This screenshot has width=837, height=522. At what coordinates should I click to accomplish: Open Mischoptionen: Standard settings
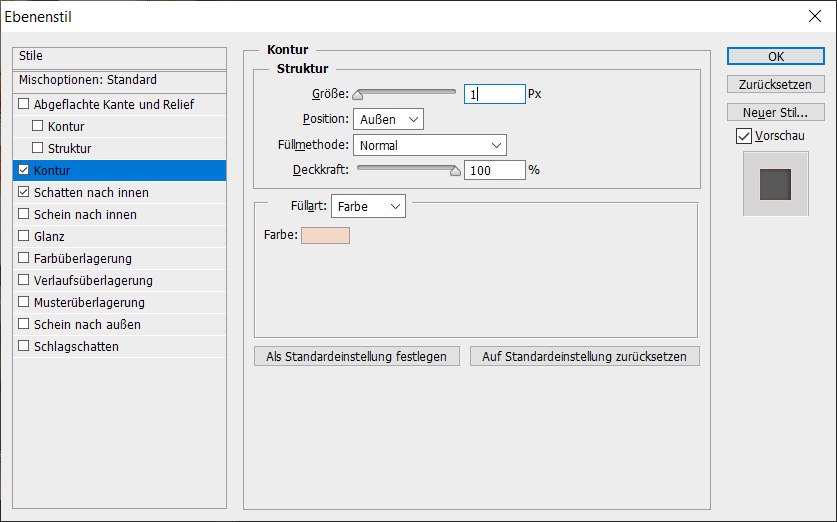120,81
